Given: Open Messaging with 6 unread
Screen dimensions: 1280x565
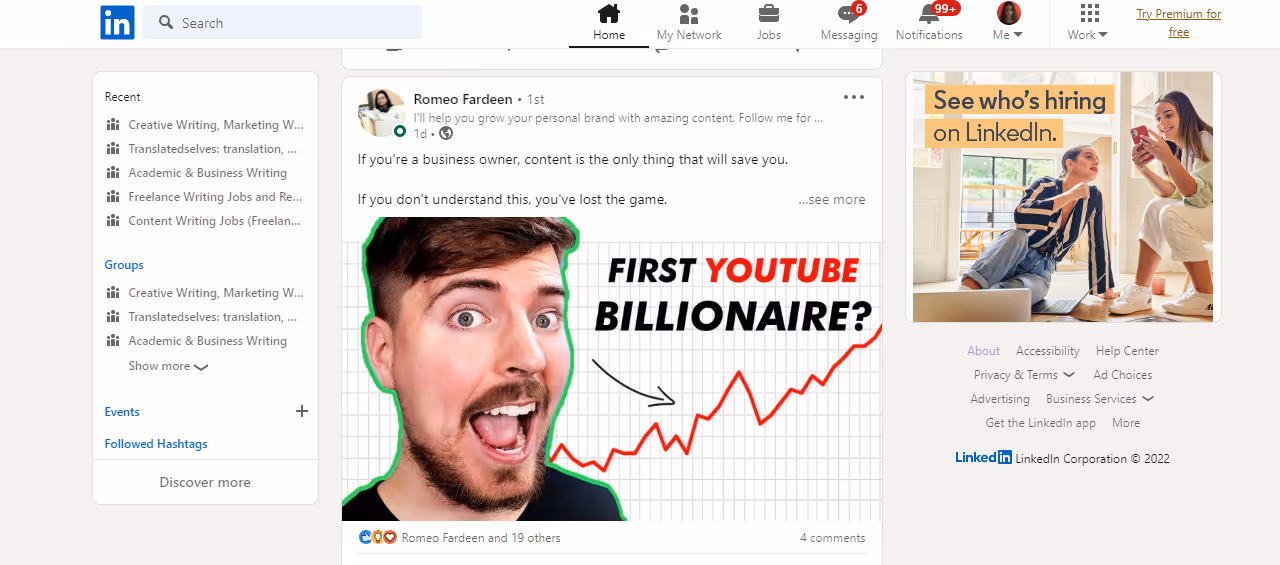Looking at the screenshot, I should coord(849,23).
